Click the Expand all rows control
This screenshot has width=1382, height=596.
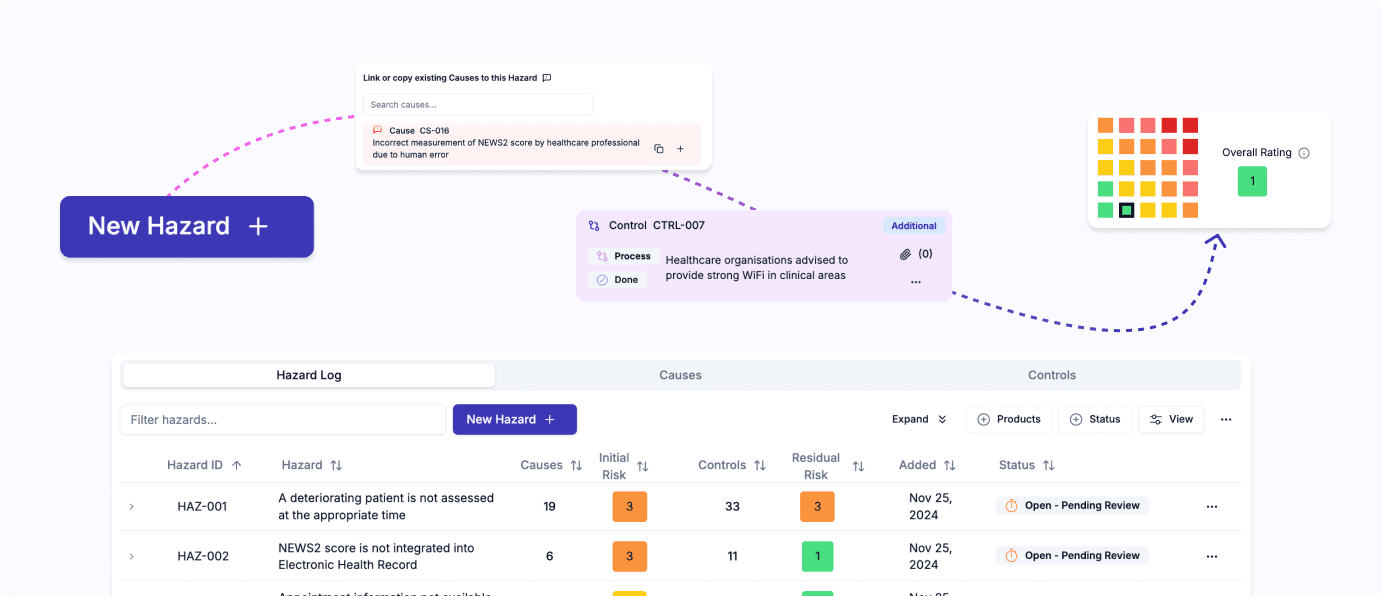tap(919, 420)
